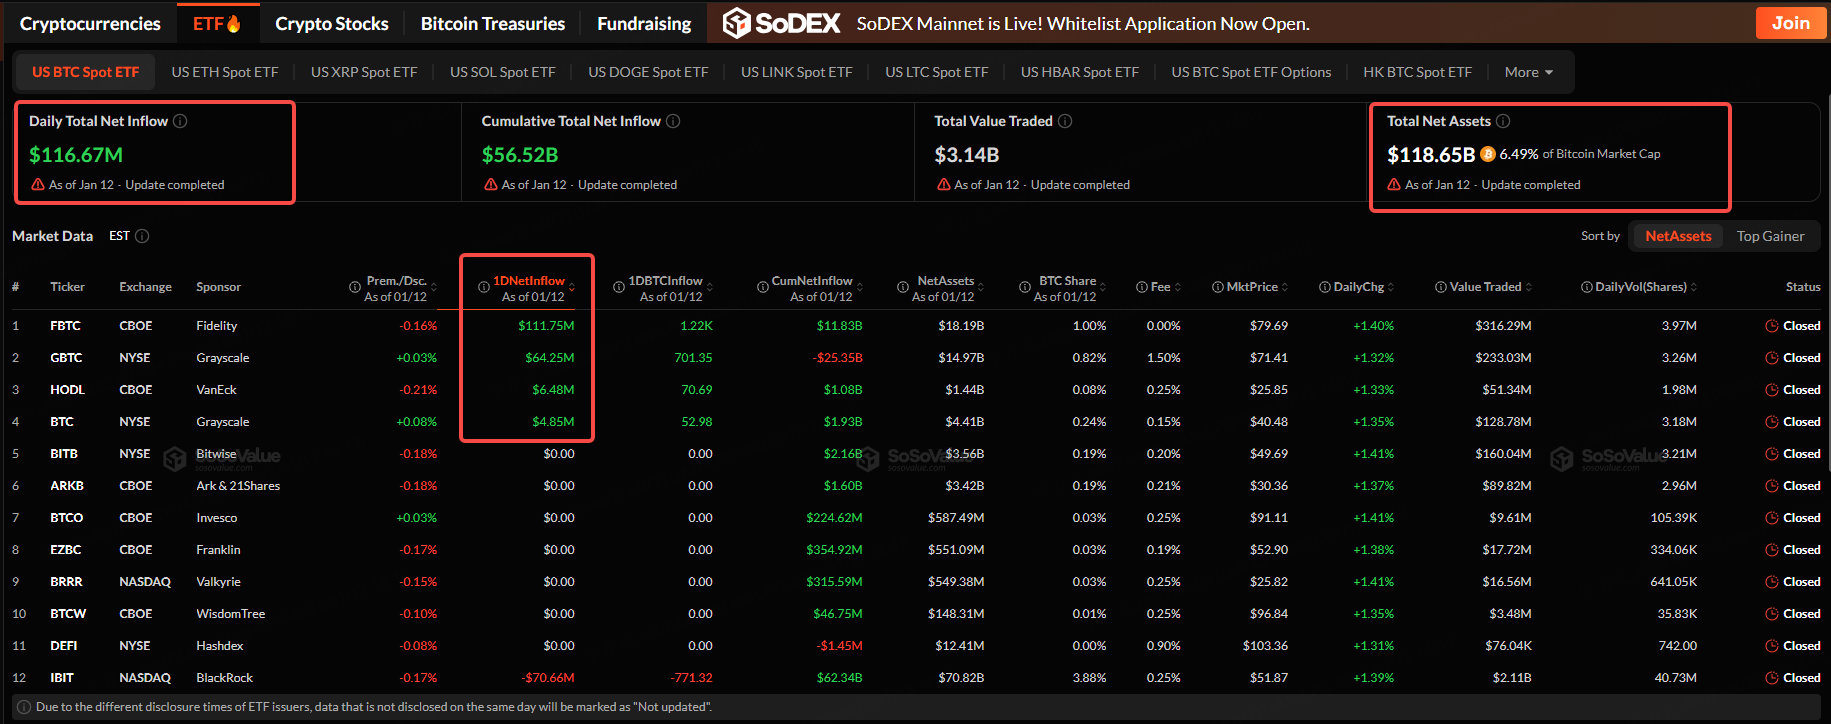
Task: Click the SoDEX logo in banner
Action: click(x=782, y=23)
